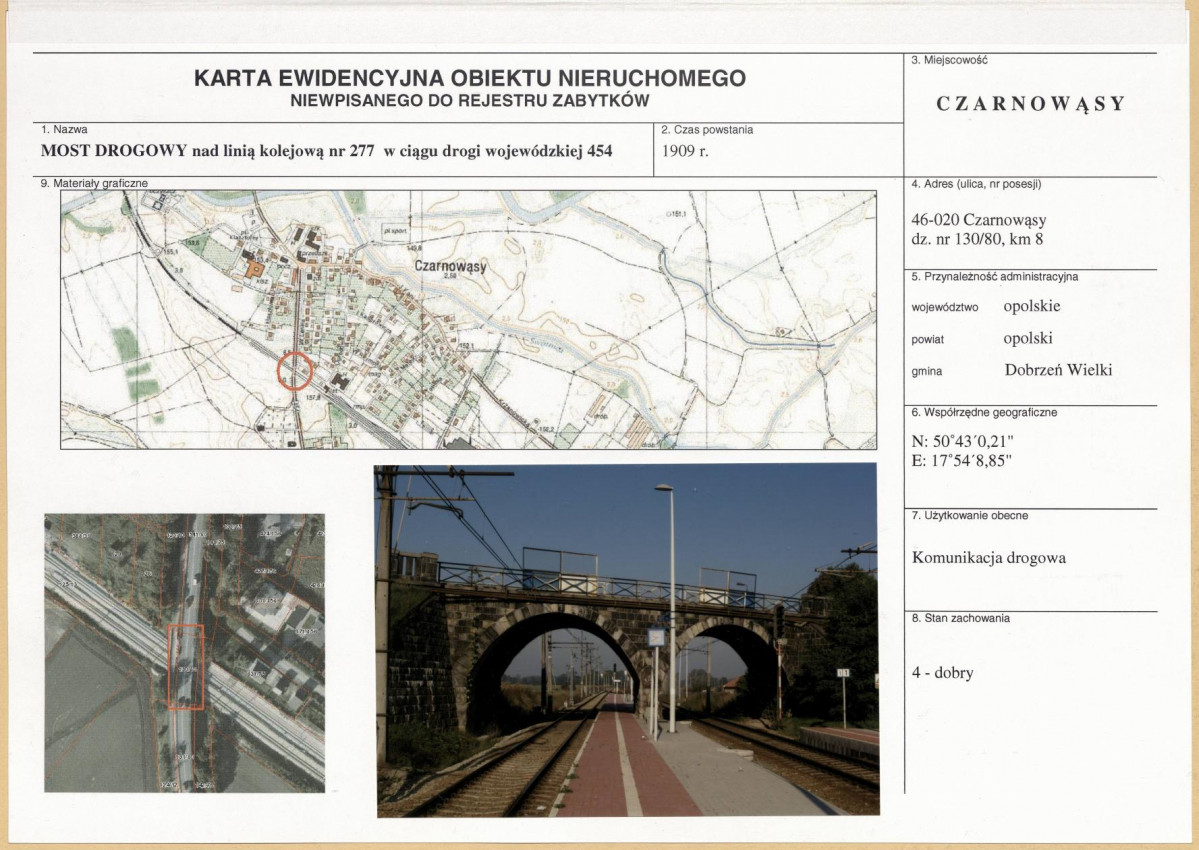Click the blue platform sign in the photo
Viewport: 1199px width, 850px height.
point(655,637)
